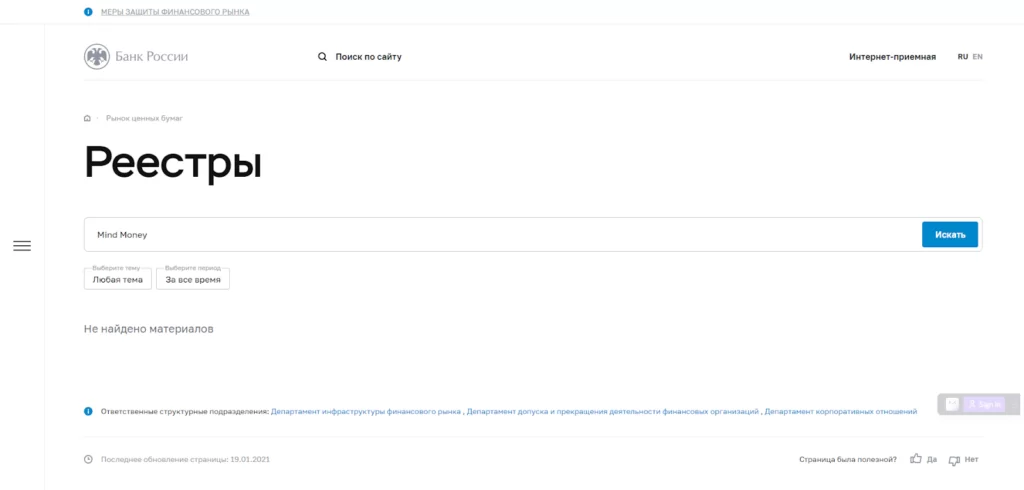Click the Не найдено материалов message

149,329
